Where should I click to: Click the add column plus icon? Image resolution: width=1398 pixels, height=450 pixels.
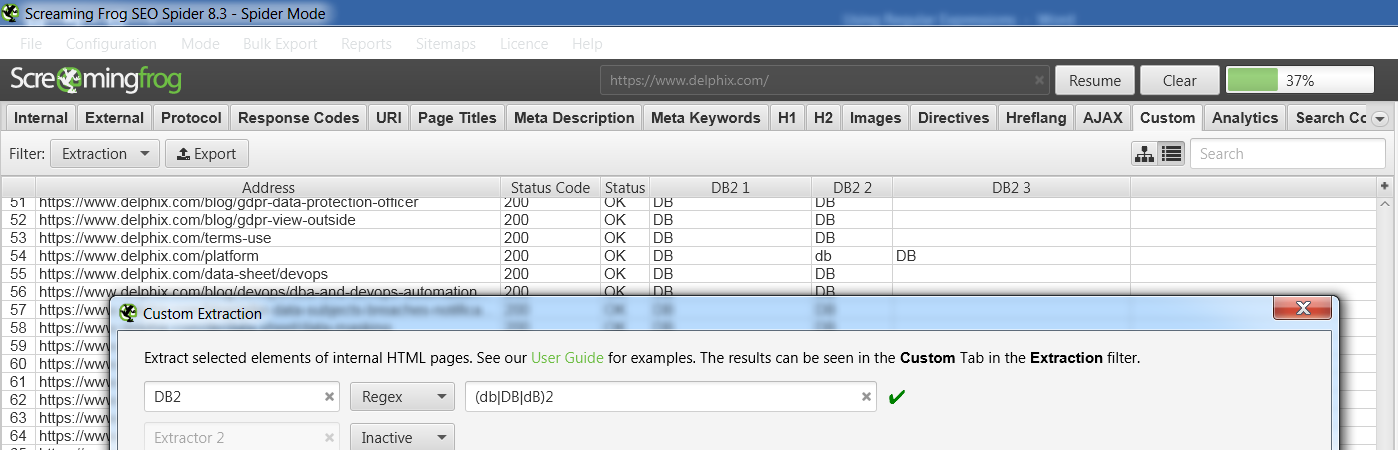[x=1384, y=187]
